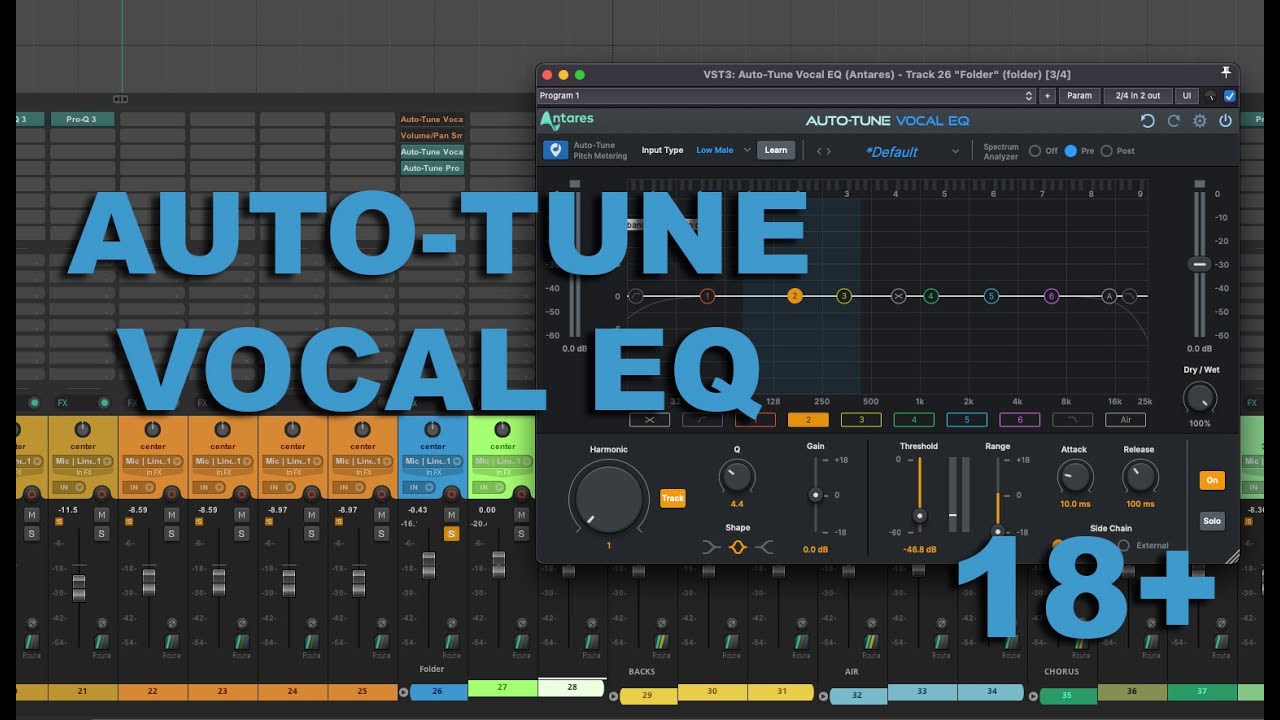Click the Undo arrow icon in Auto-Tune Vocal EQ

pos(1147,121)
